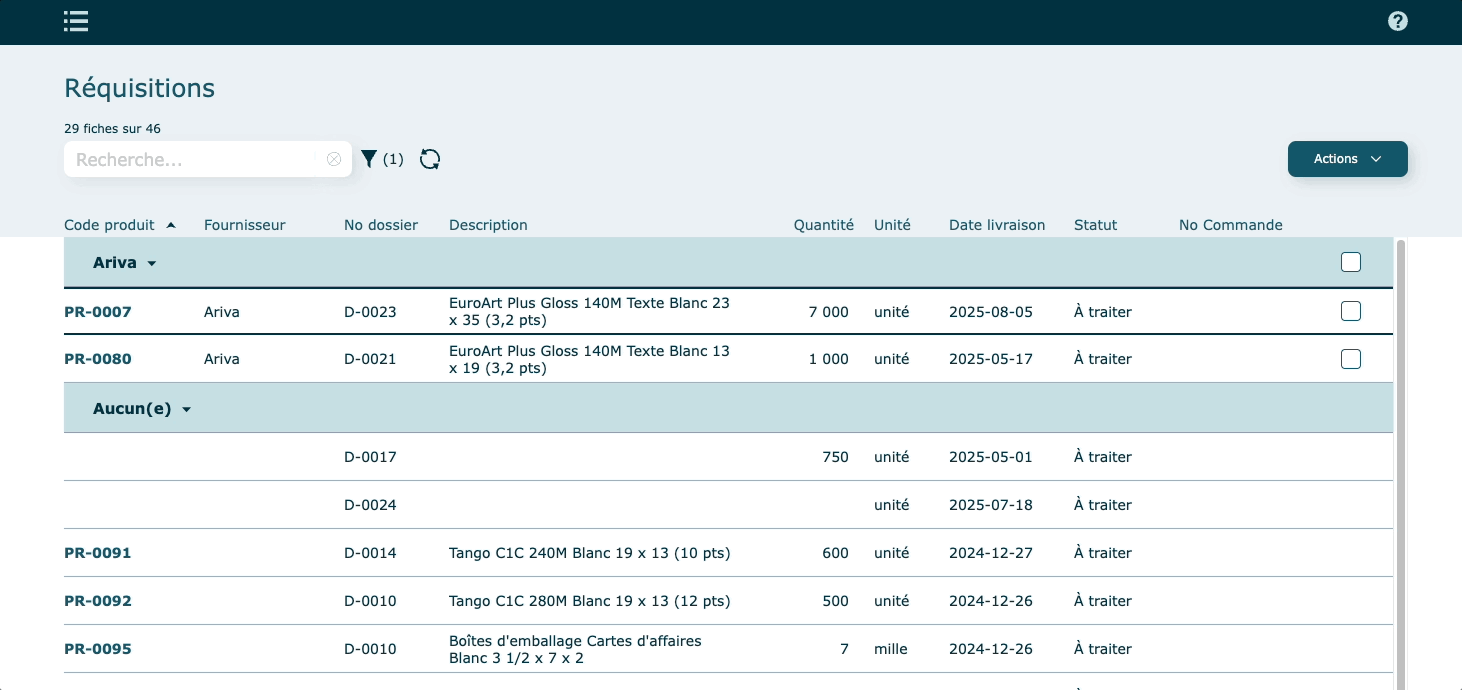The width and height of the screenshot is (1462, 690).
Task: Click the help question mark icon
Action: [1398, 21]
